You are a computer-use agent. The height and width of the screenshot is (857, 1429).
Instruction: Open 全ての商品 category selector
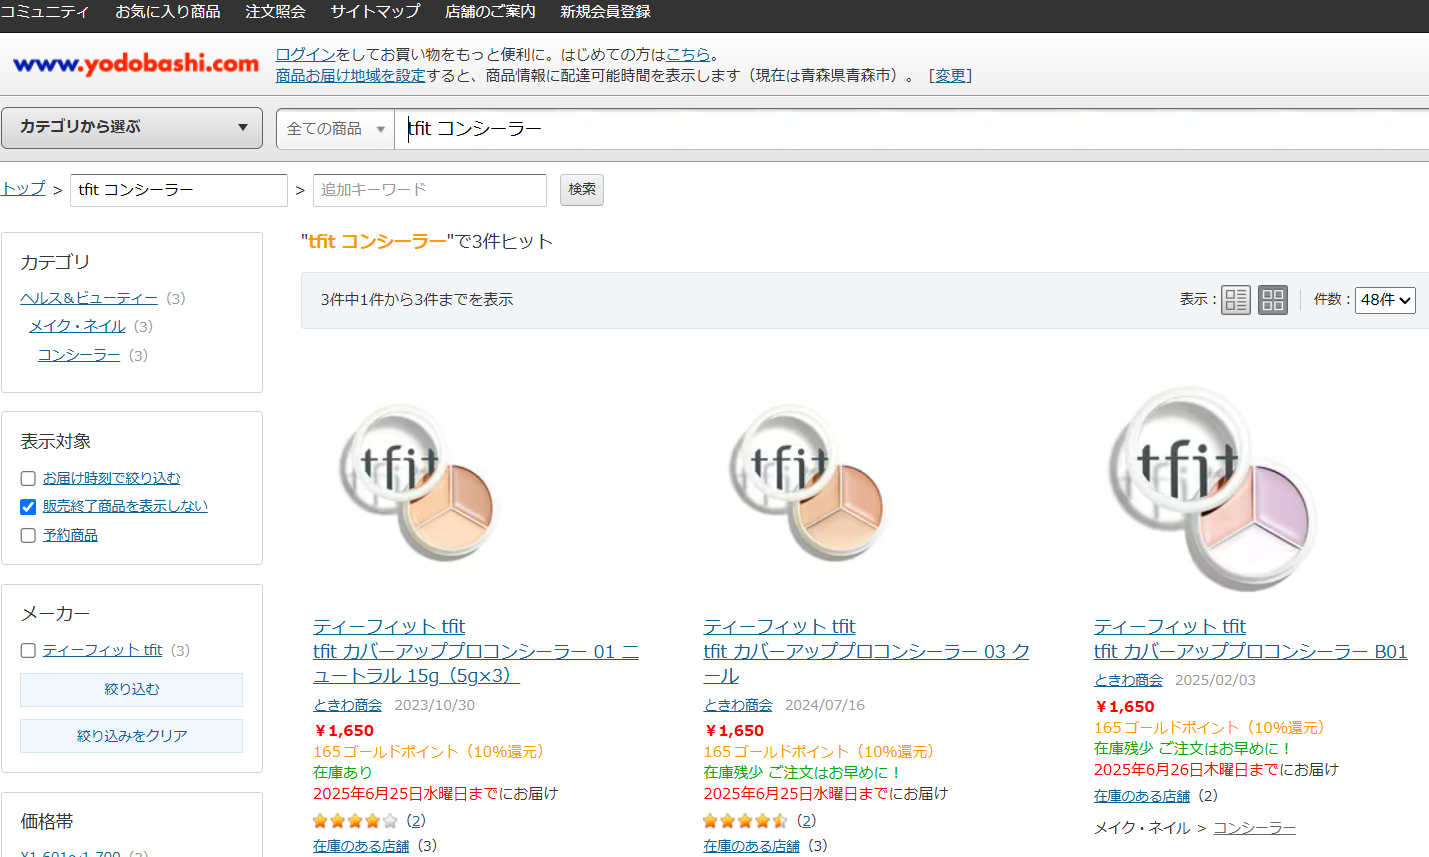(336, 129)
